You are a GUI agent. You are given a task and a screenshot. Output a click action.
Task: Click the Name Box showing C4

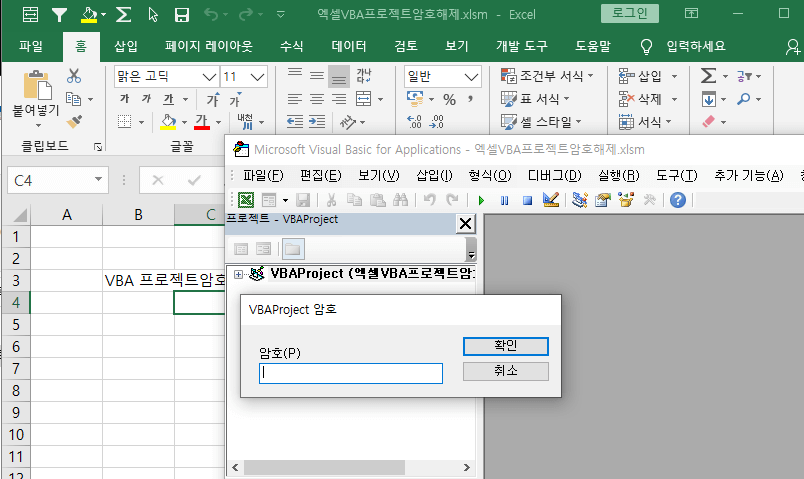point(57,180)
